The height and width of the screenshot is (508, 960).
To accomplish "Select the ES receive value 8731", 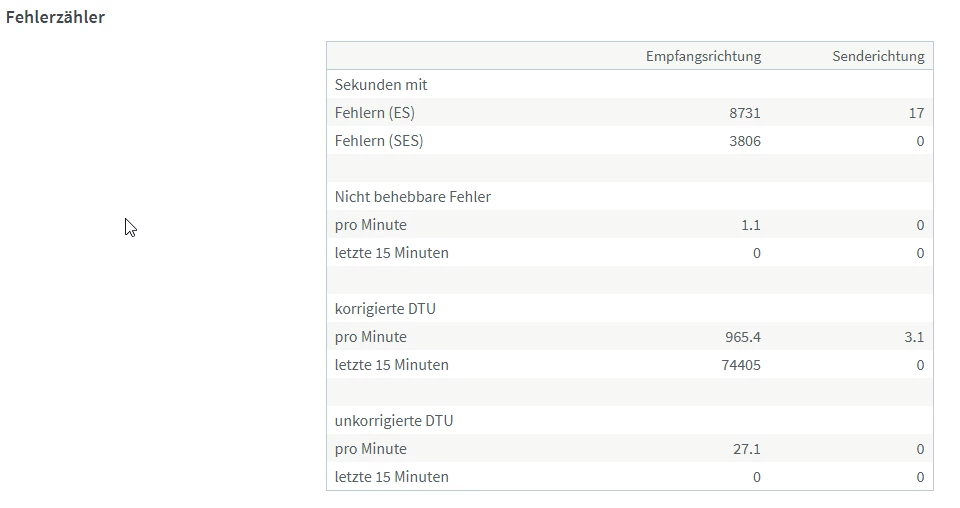I will click(745, 113).
